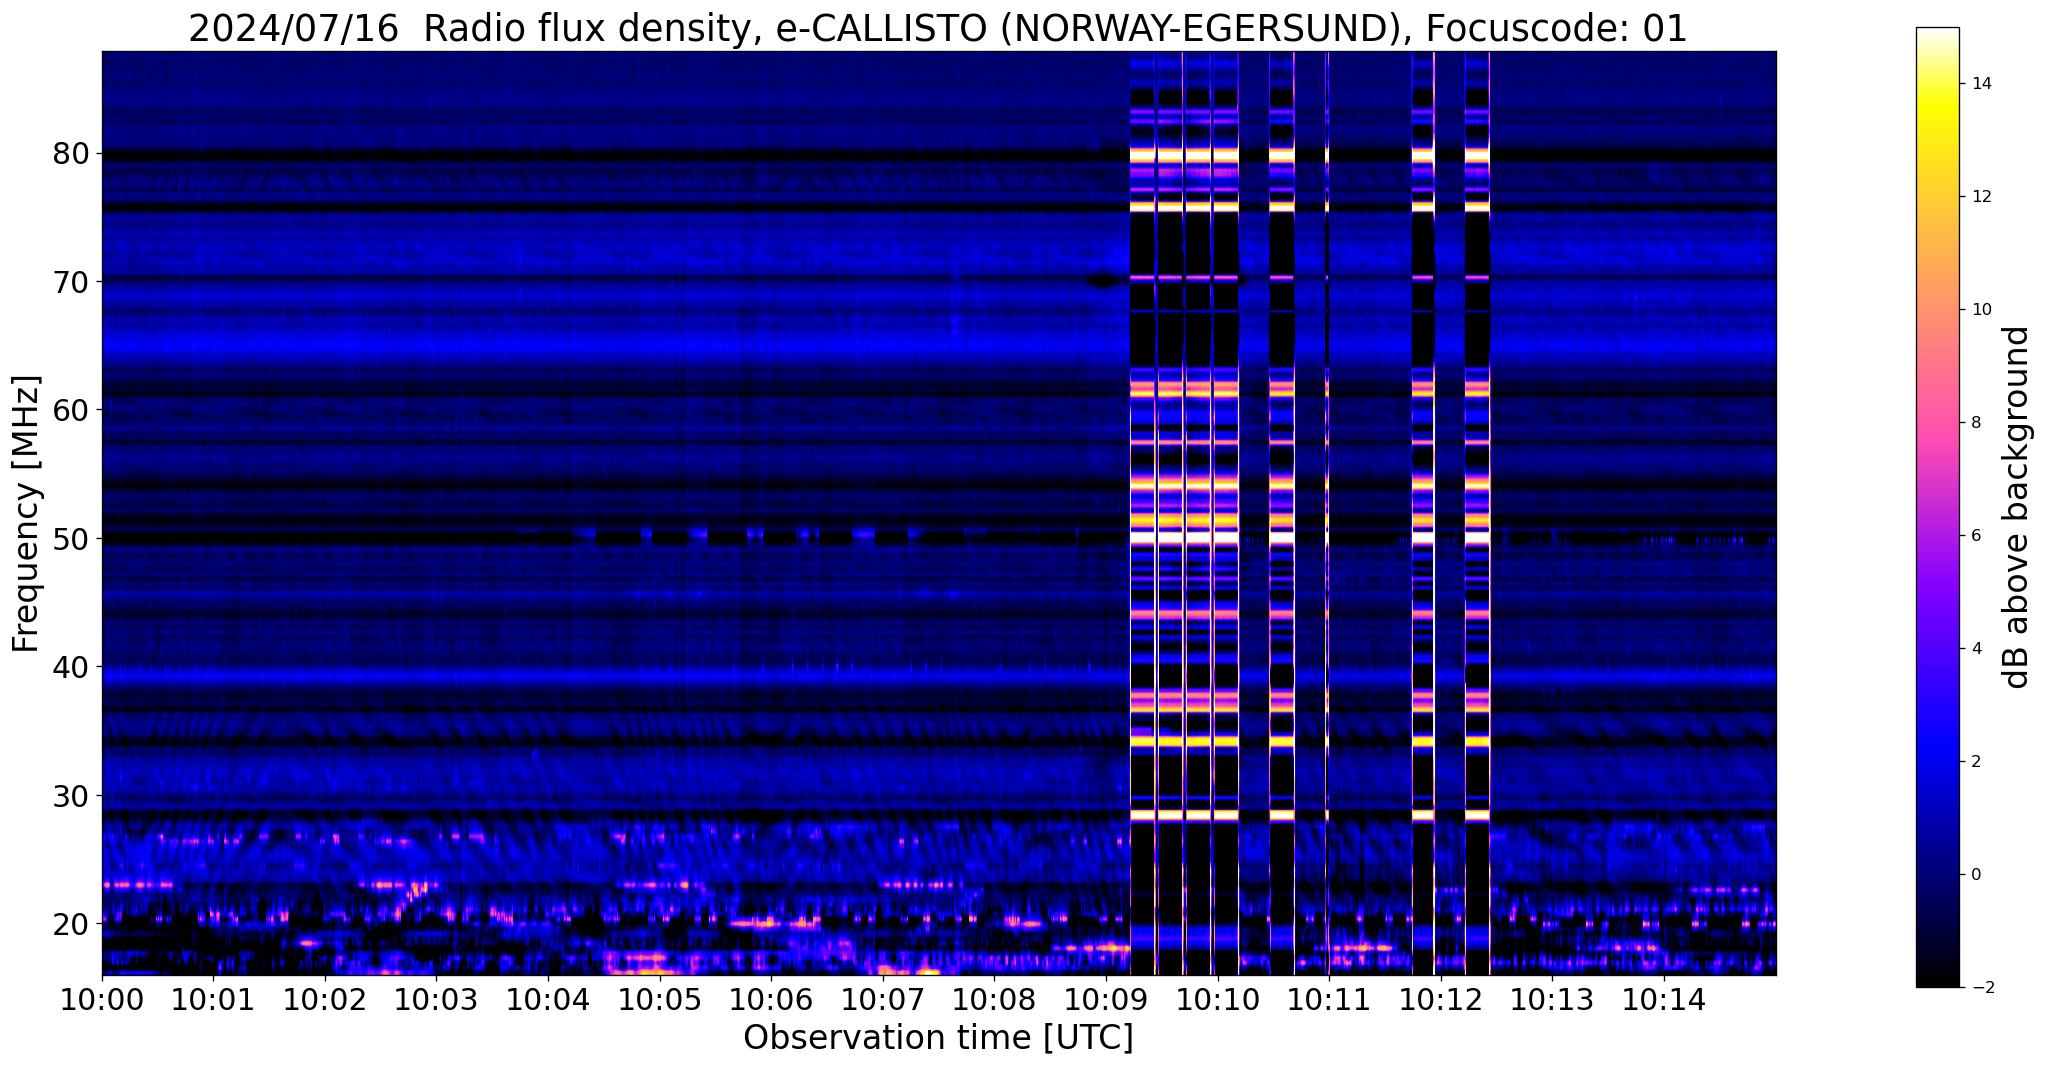
Task: Click the 60 MHz frequency tick label
Action: coord(71,410)
